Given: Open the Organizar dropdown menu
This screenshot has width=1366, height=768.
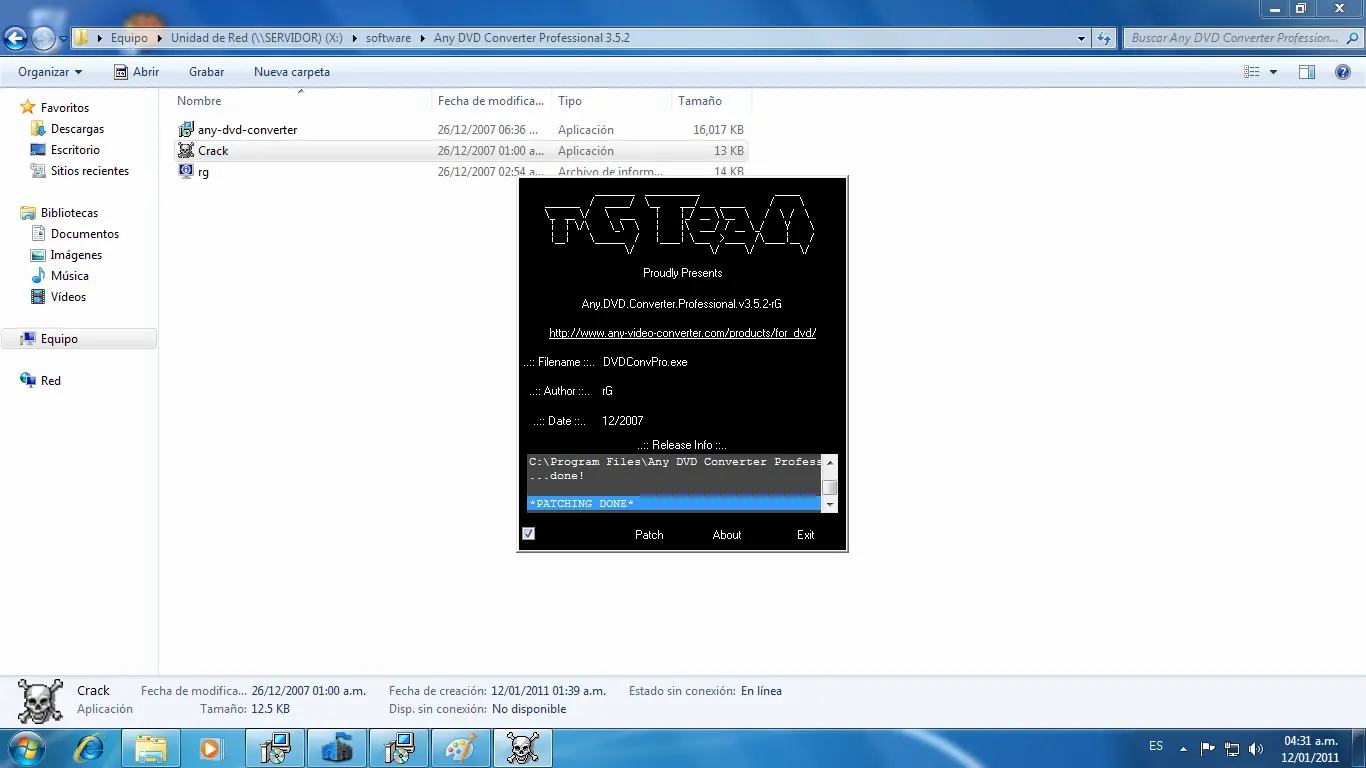Looking at the screenshot, I should [50, 72].
